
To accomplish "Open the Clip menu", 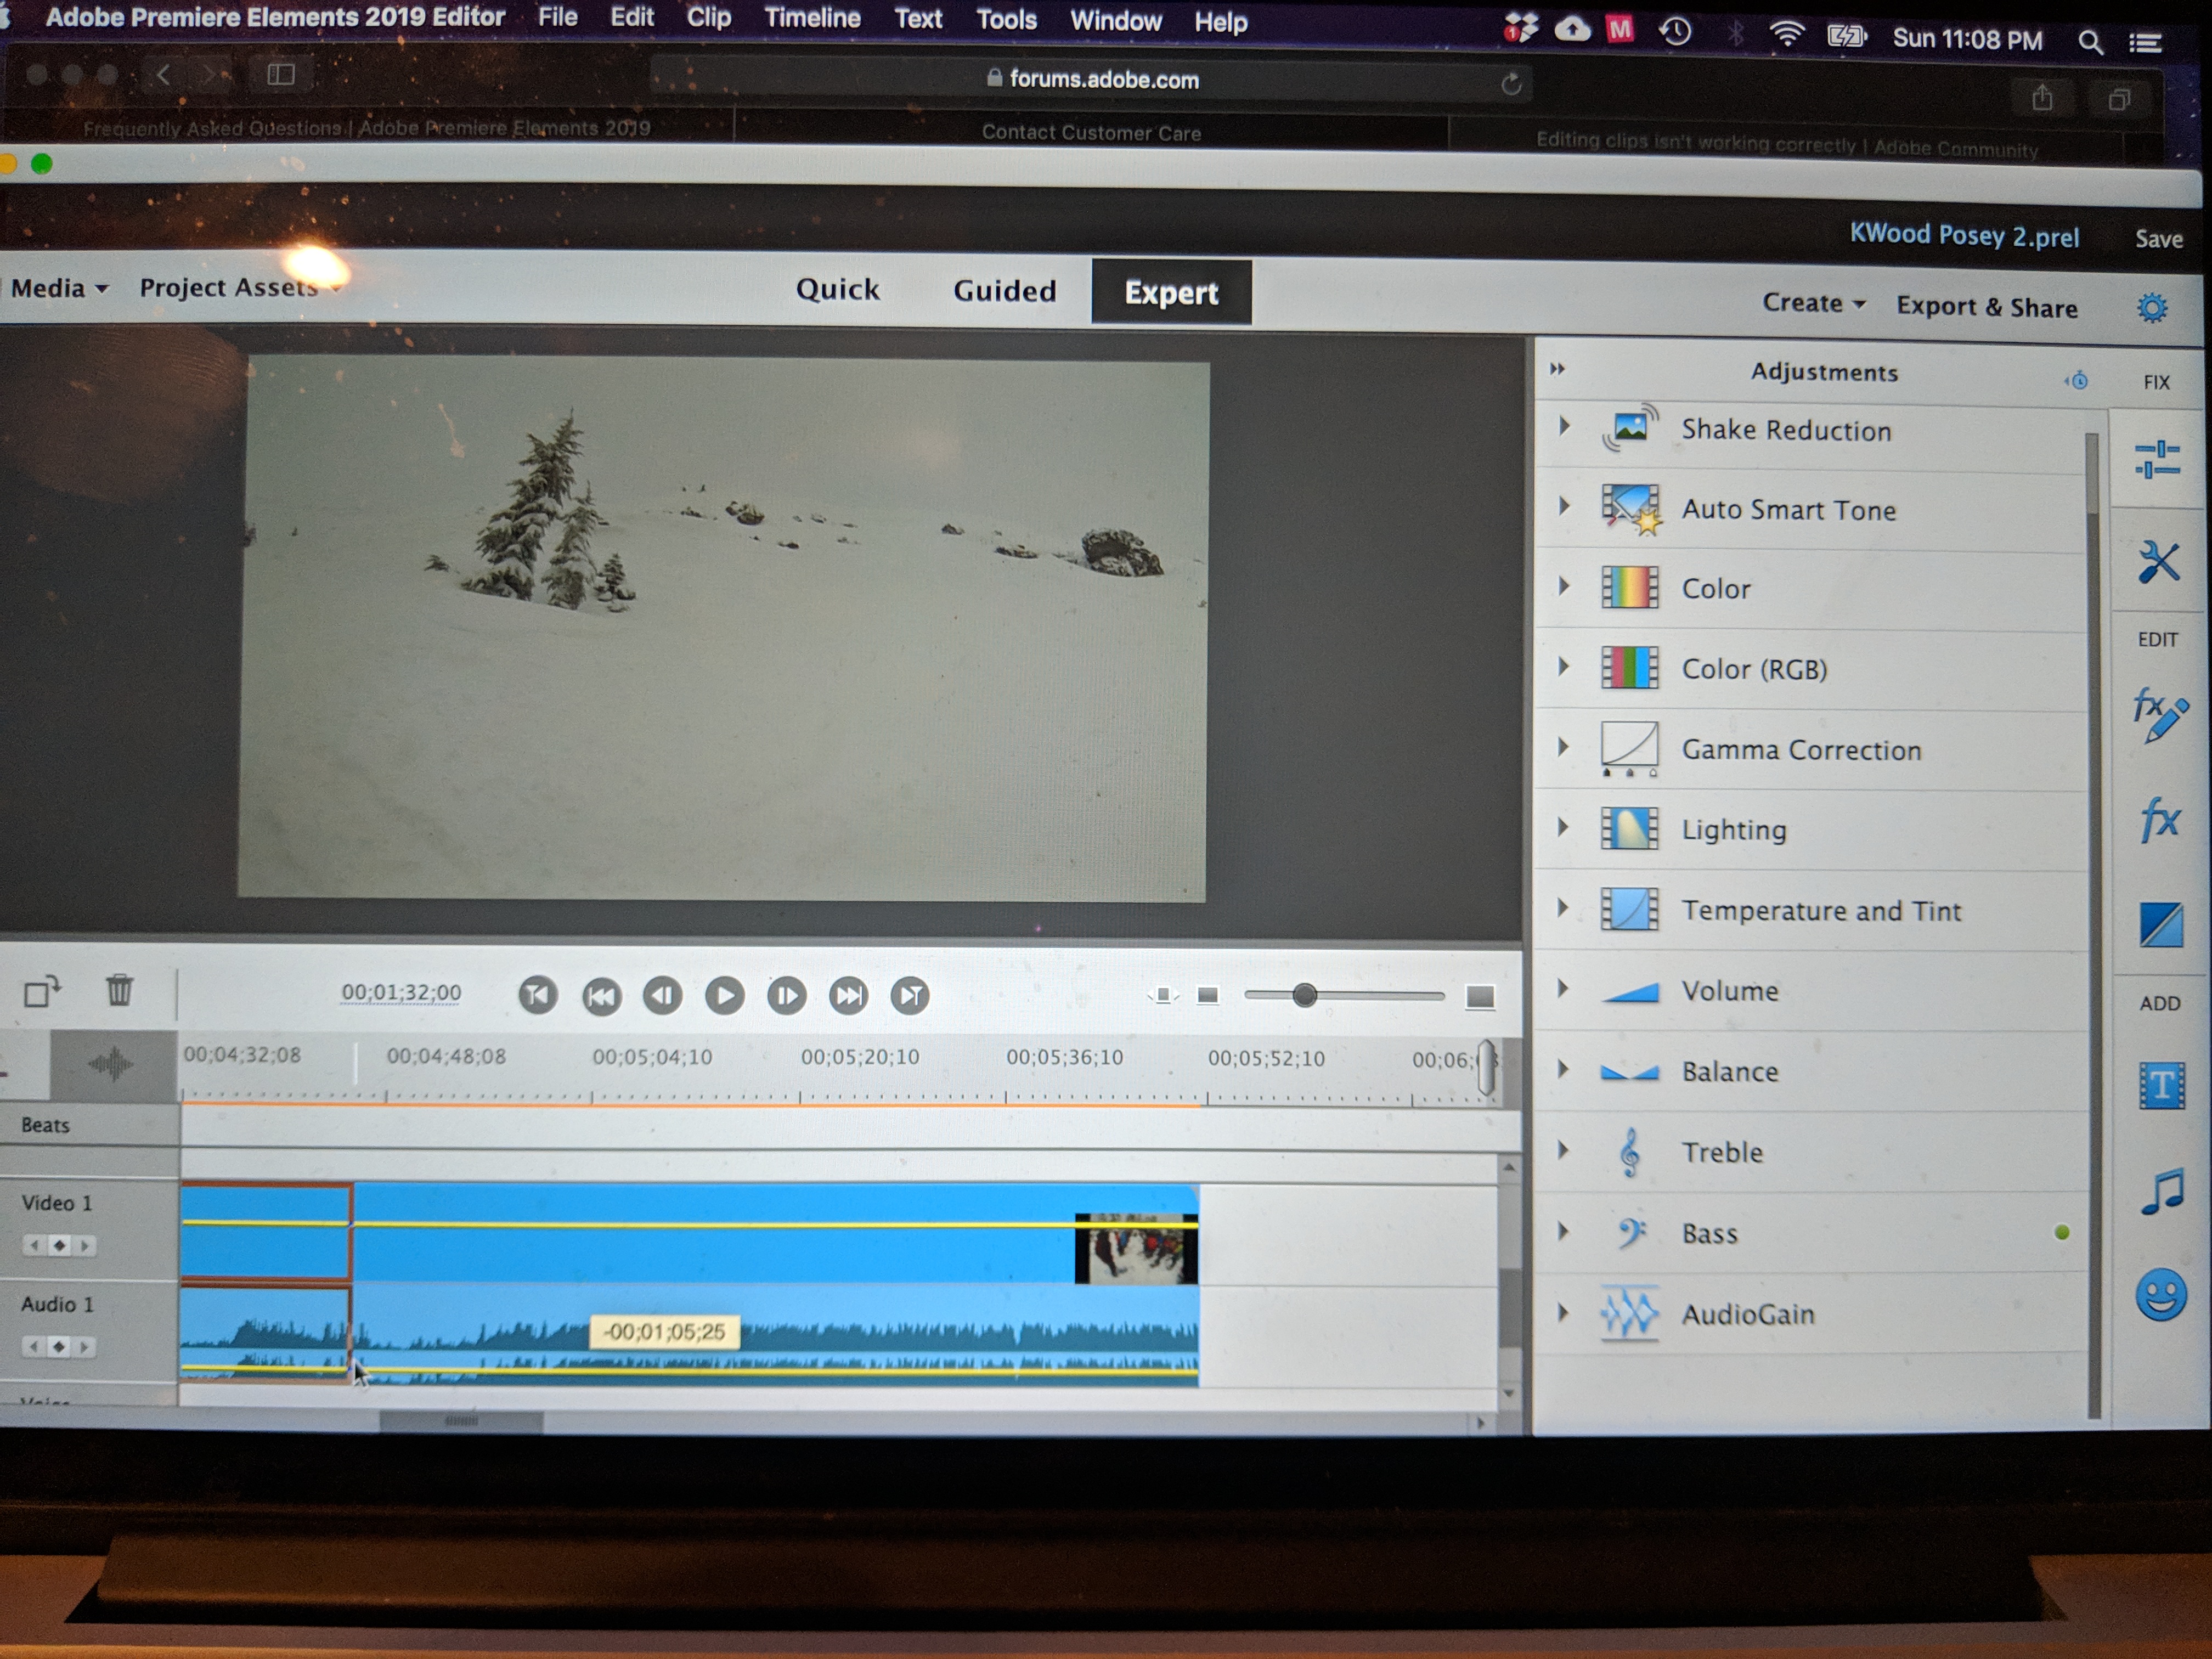I will pos(708,18).
